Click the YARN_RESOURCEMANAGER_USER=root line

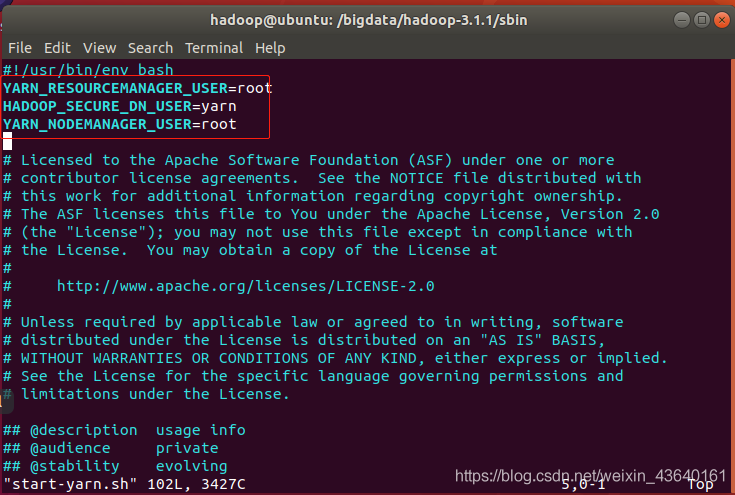click(x=137, y=88)
